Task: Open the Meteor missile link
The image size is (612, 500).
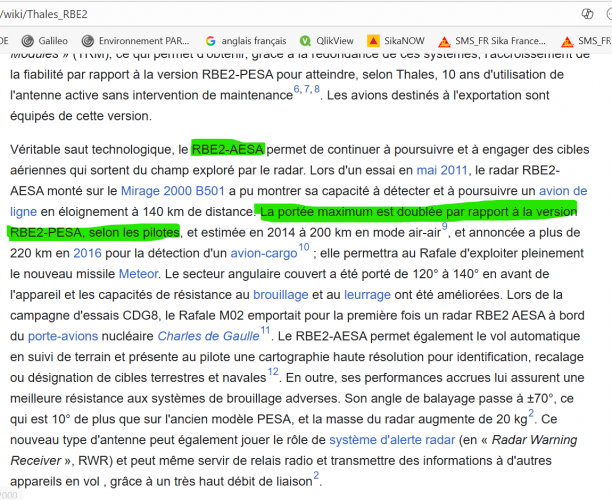Action: click(x=138, y=274)
